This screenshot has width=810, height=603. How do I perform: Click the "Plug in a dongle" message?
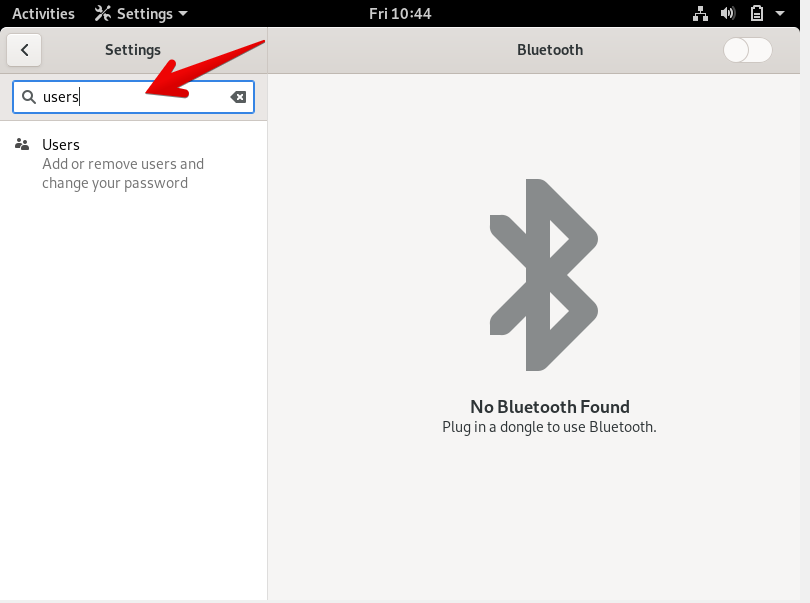pos(549,427)
